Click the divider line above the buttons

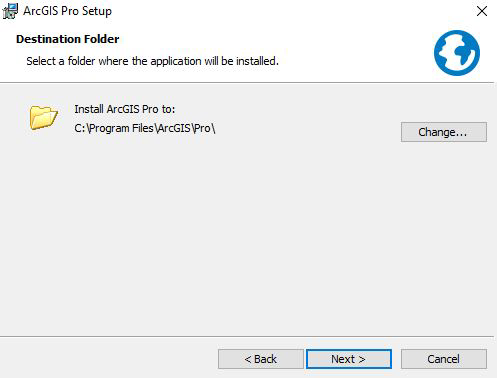point(247,336)
